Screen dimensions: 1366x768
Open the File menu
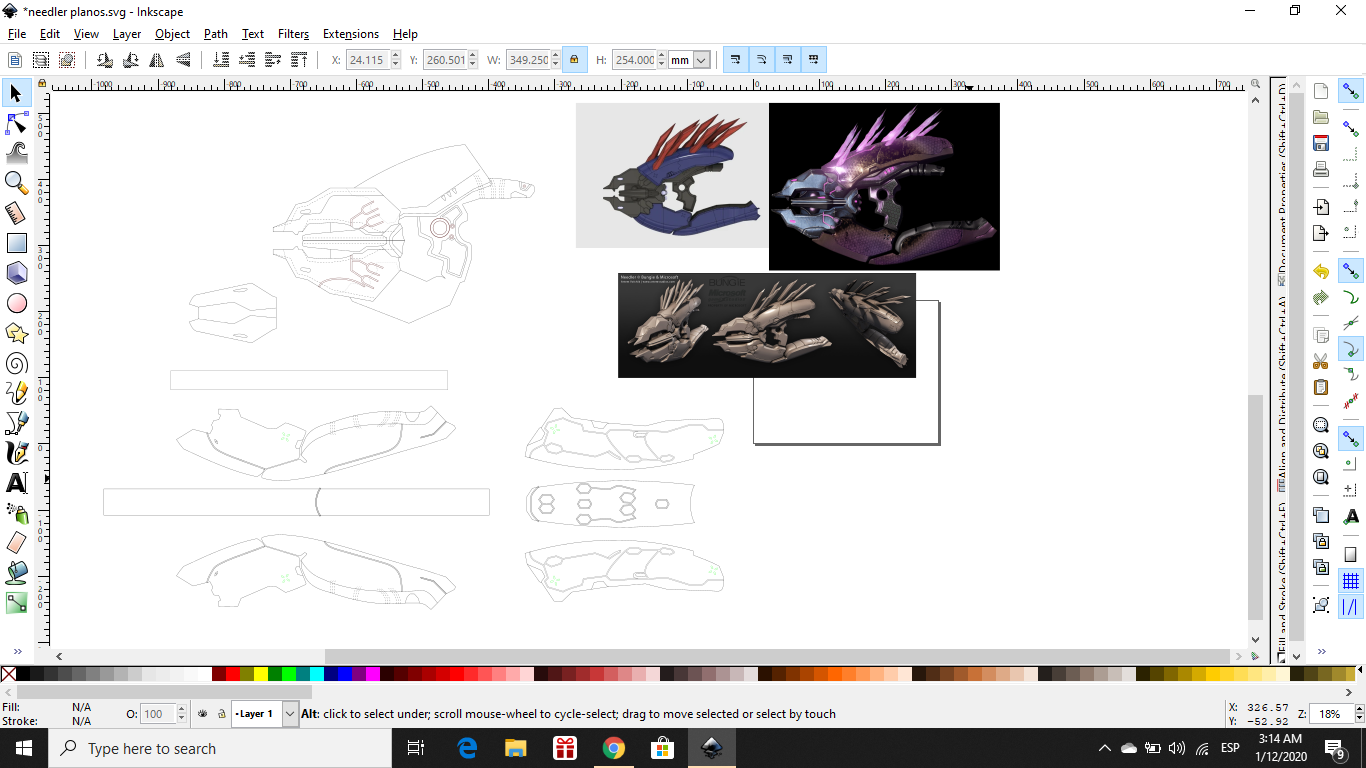tap(17, 33)
